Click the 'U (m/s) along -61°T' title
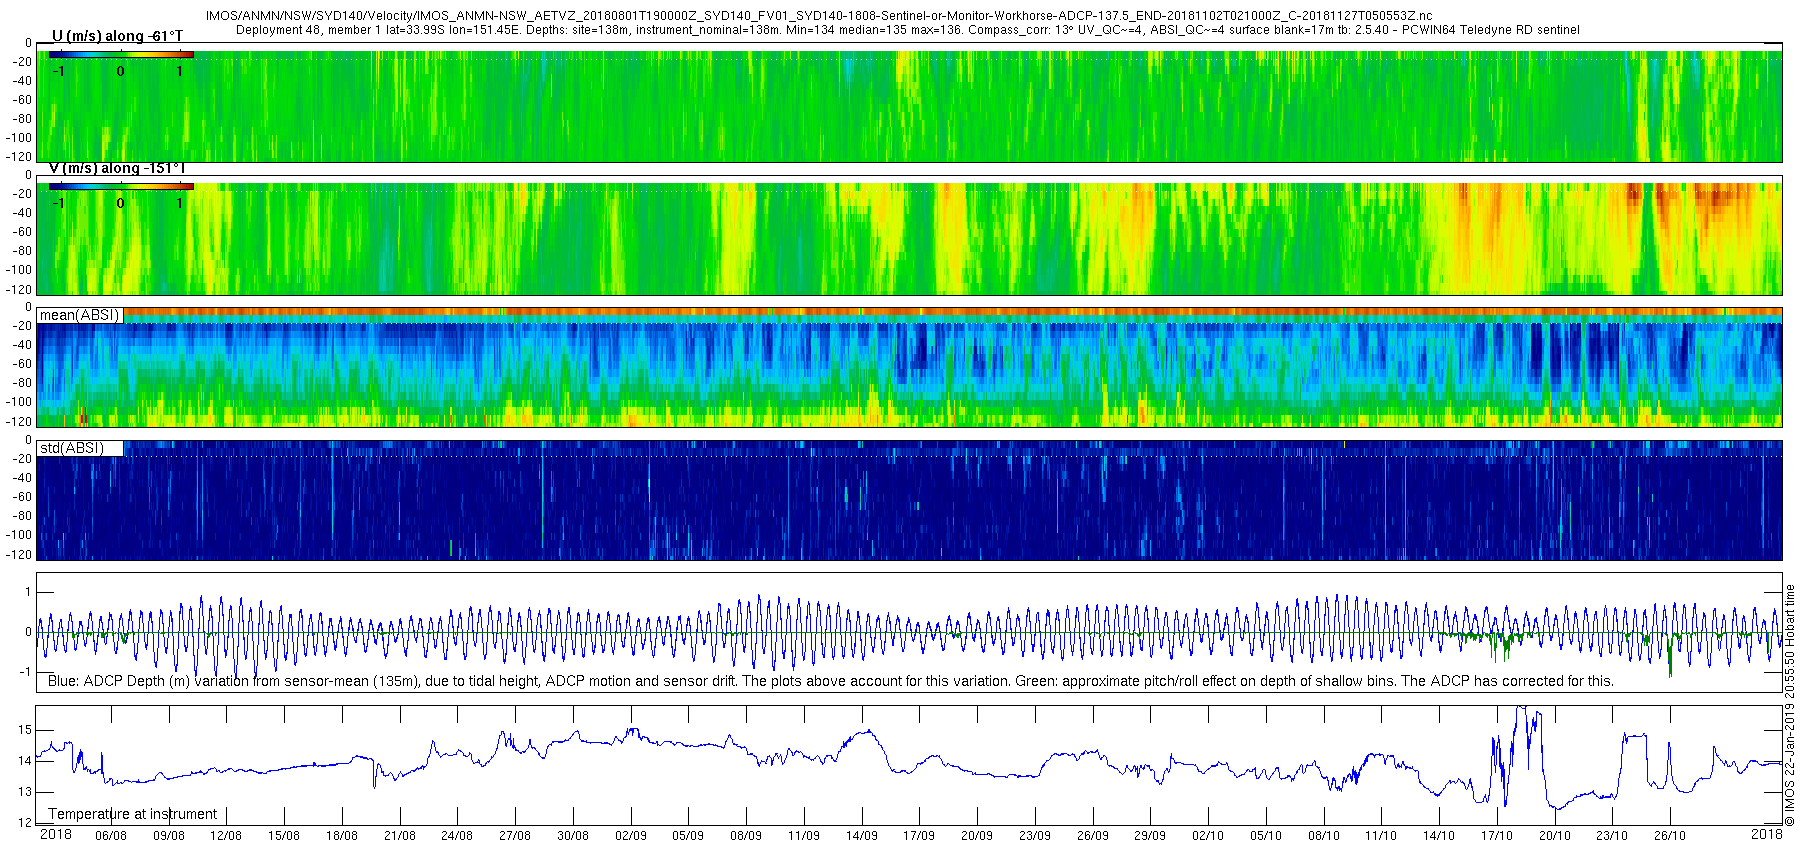The width and height of the screenshot is (1800, 850). [x=117, y=36]
